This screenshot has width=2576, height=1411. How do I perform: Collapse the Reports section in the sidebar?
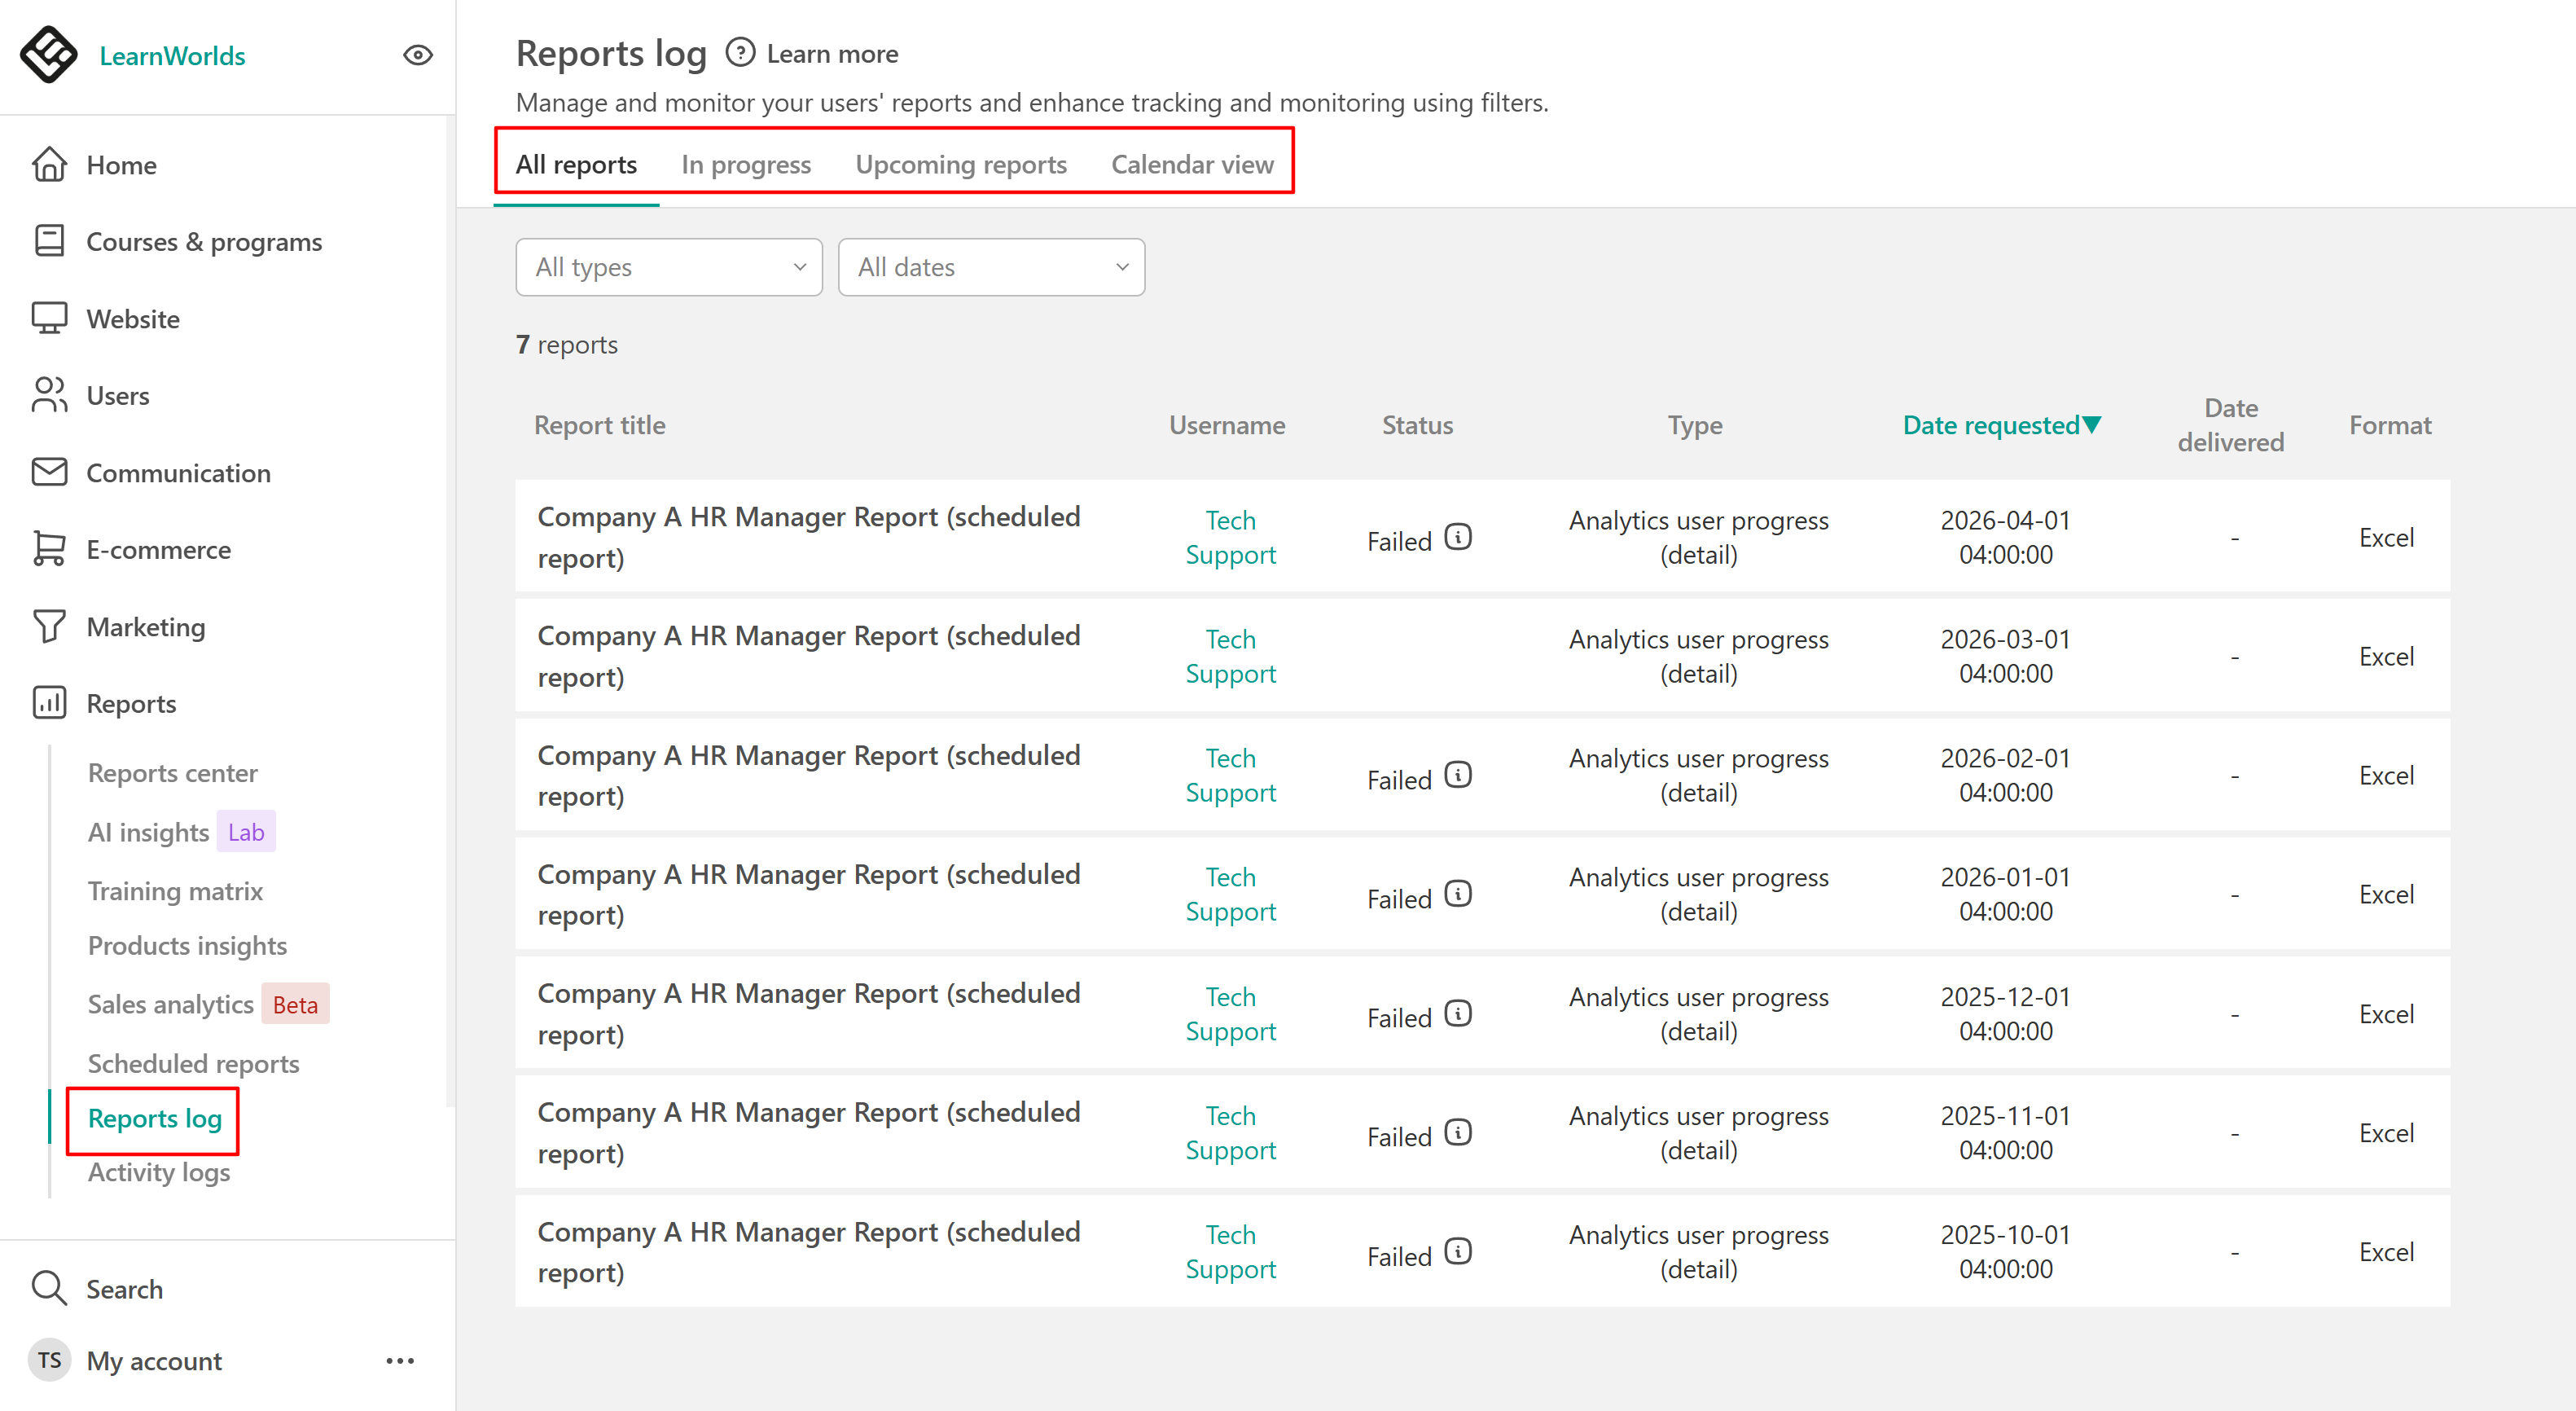[x=131, y=703]
